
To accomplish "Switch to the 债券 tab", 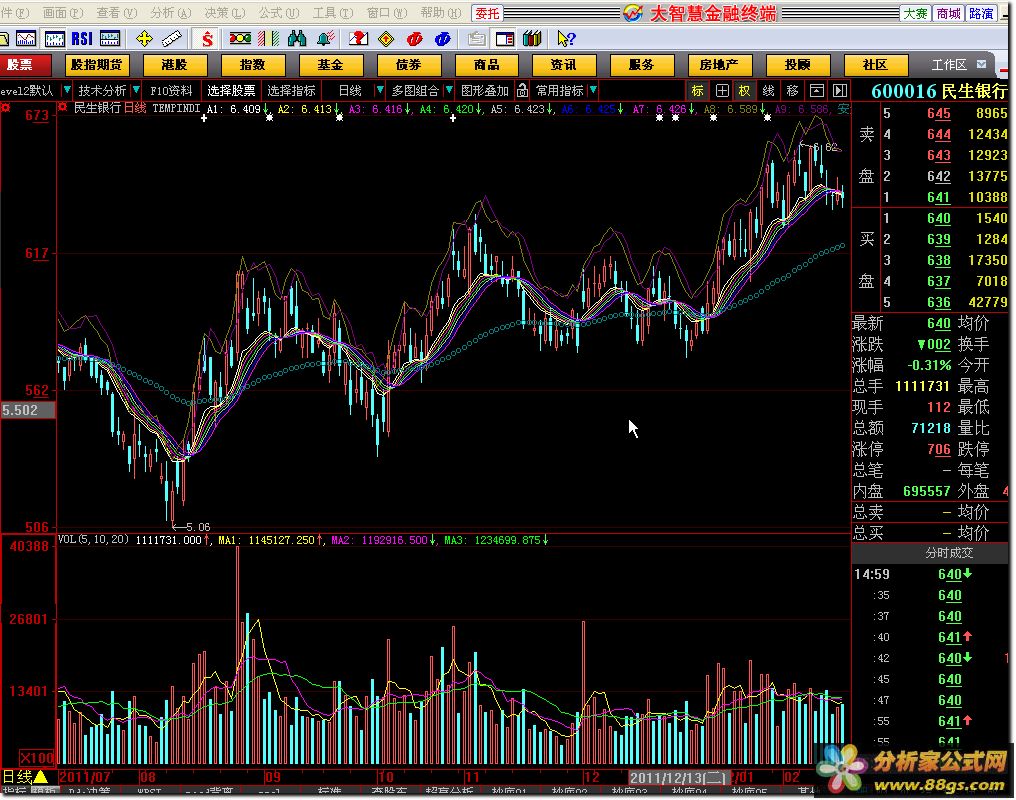I will pyautogui.click(x=408, y=64).
